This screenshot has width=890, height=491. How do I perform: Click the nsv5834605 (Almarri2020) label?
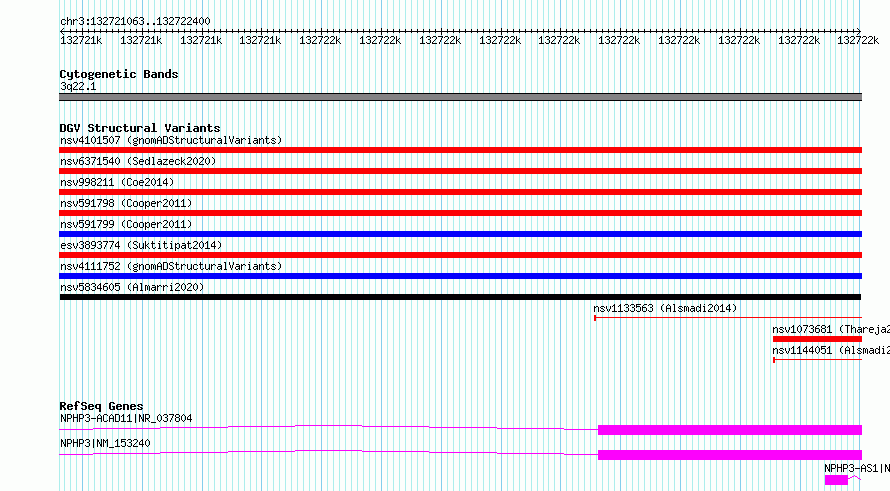(132, 287)
